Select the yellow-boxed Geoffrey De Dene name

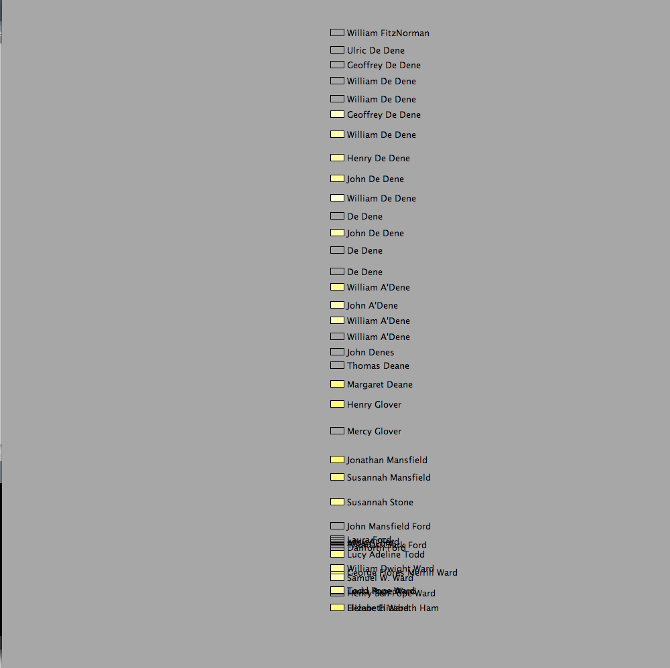pos(384,115)
